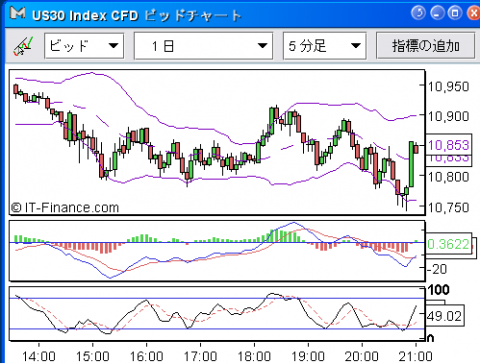Minimize the US30 chart window

click(437, 13)
